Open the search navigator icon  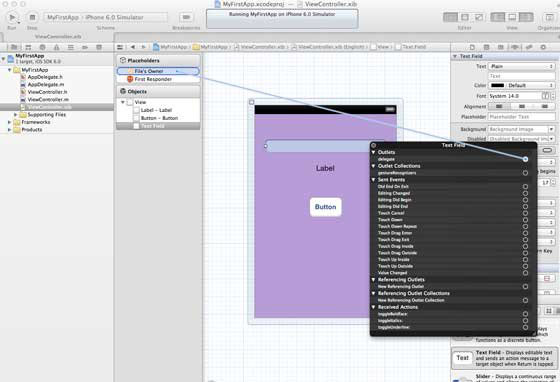click(x=42, y=47)
